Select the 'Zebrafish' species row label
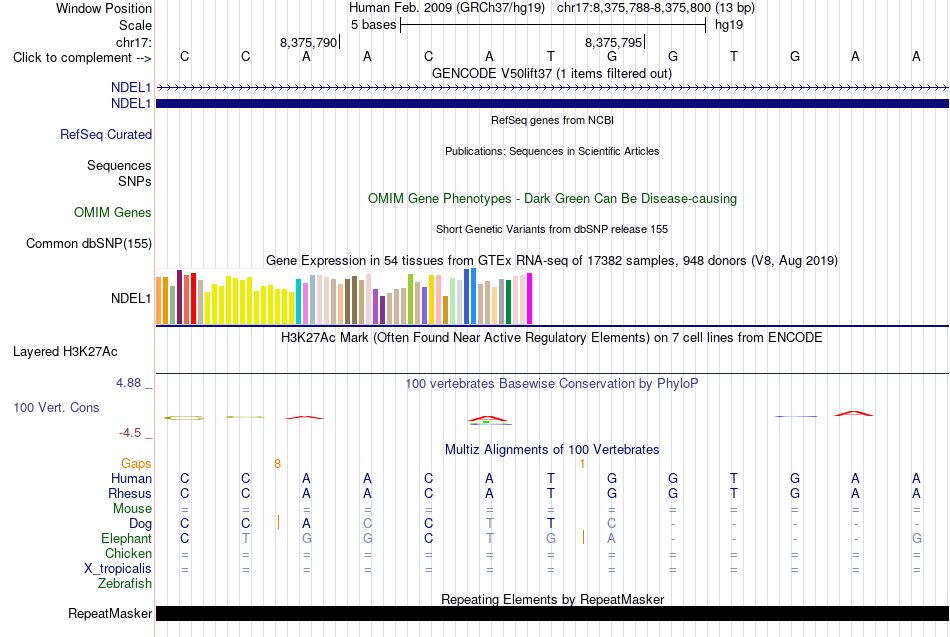The height and width of the screenshot is (637, 950). (125, 583)
